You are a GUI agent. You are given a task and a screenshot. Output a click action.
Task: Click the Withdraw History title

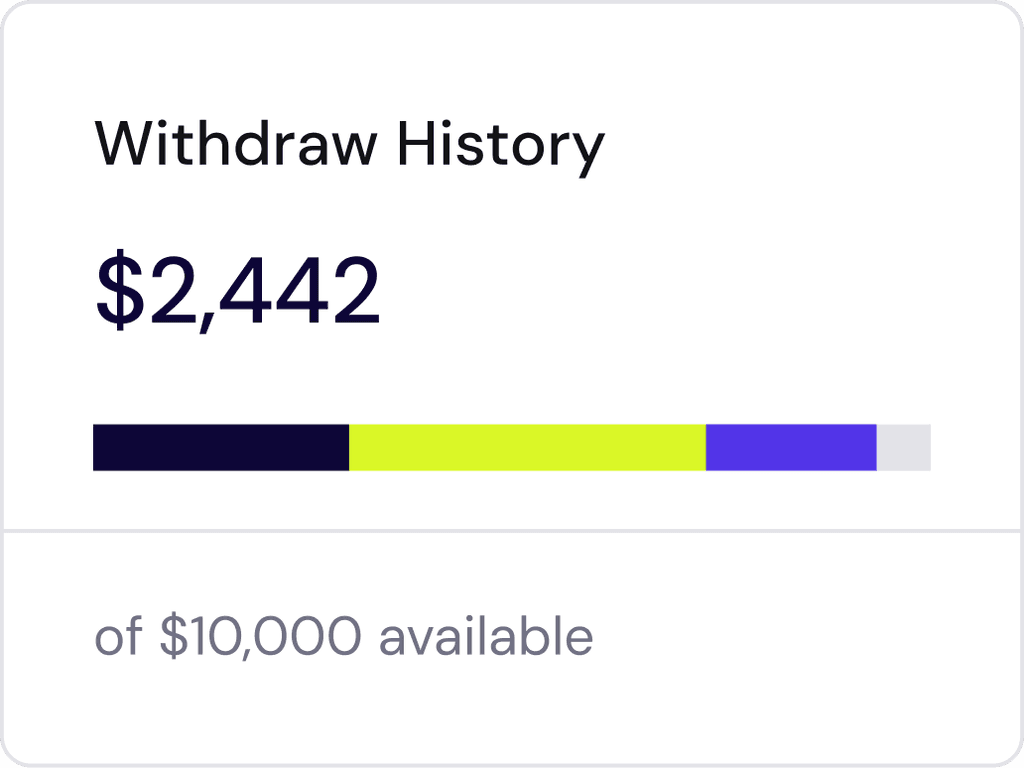point(348,145)
